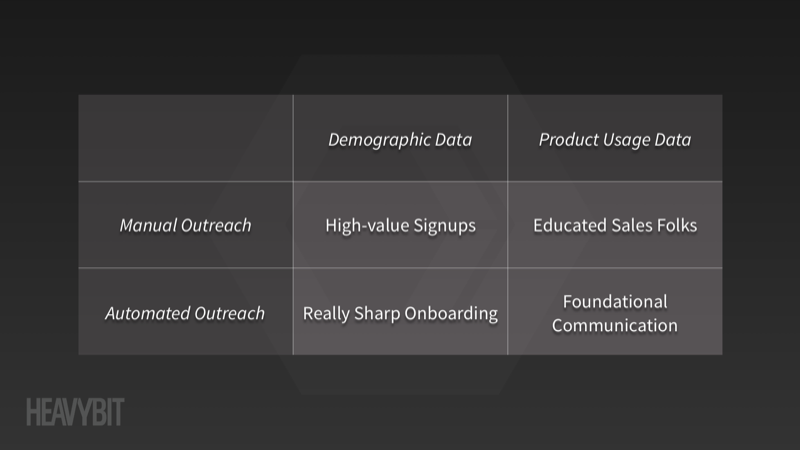Click the word Manual

147,226
